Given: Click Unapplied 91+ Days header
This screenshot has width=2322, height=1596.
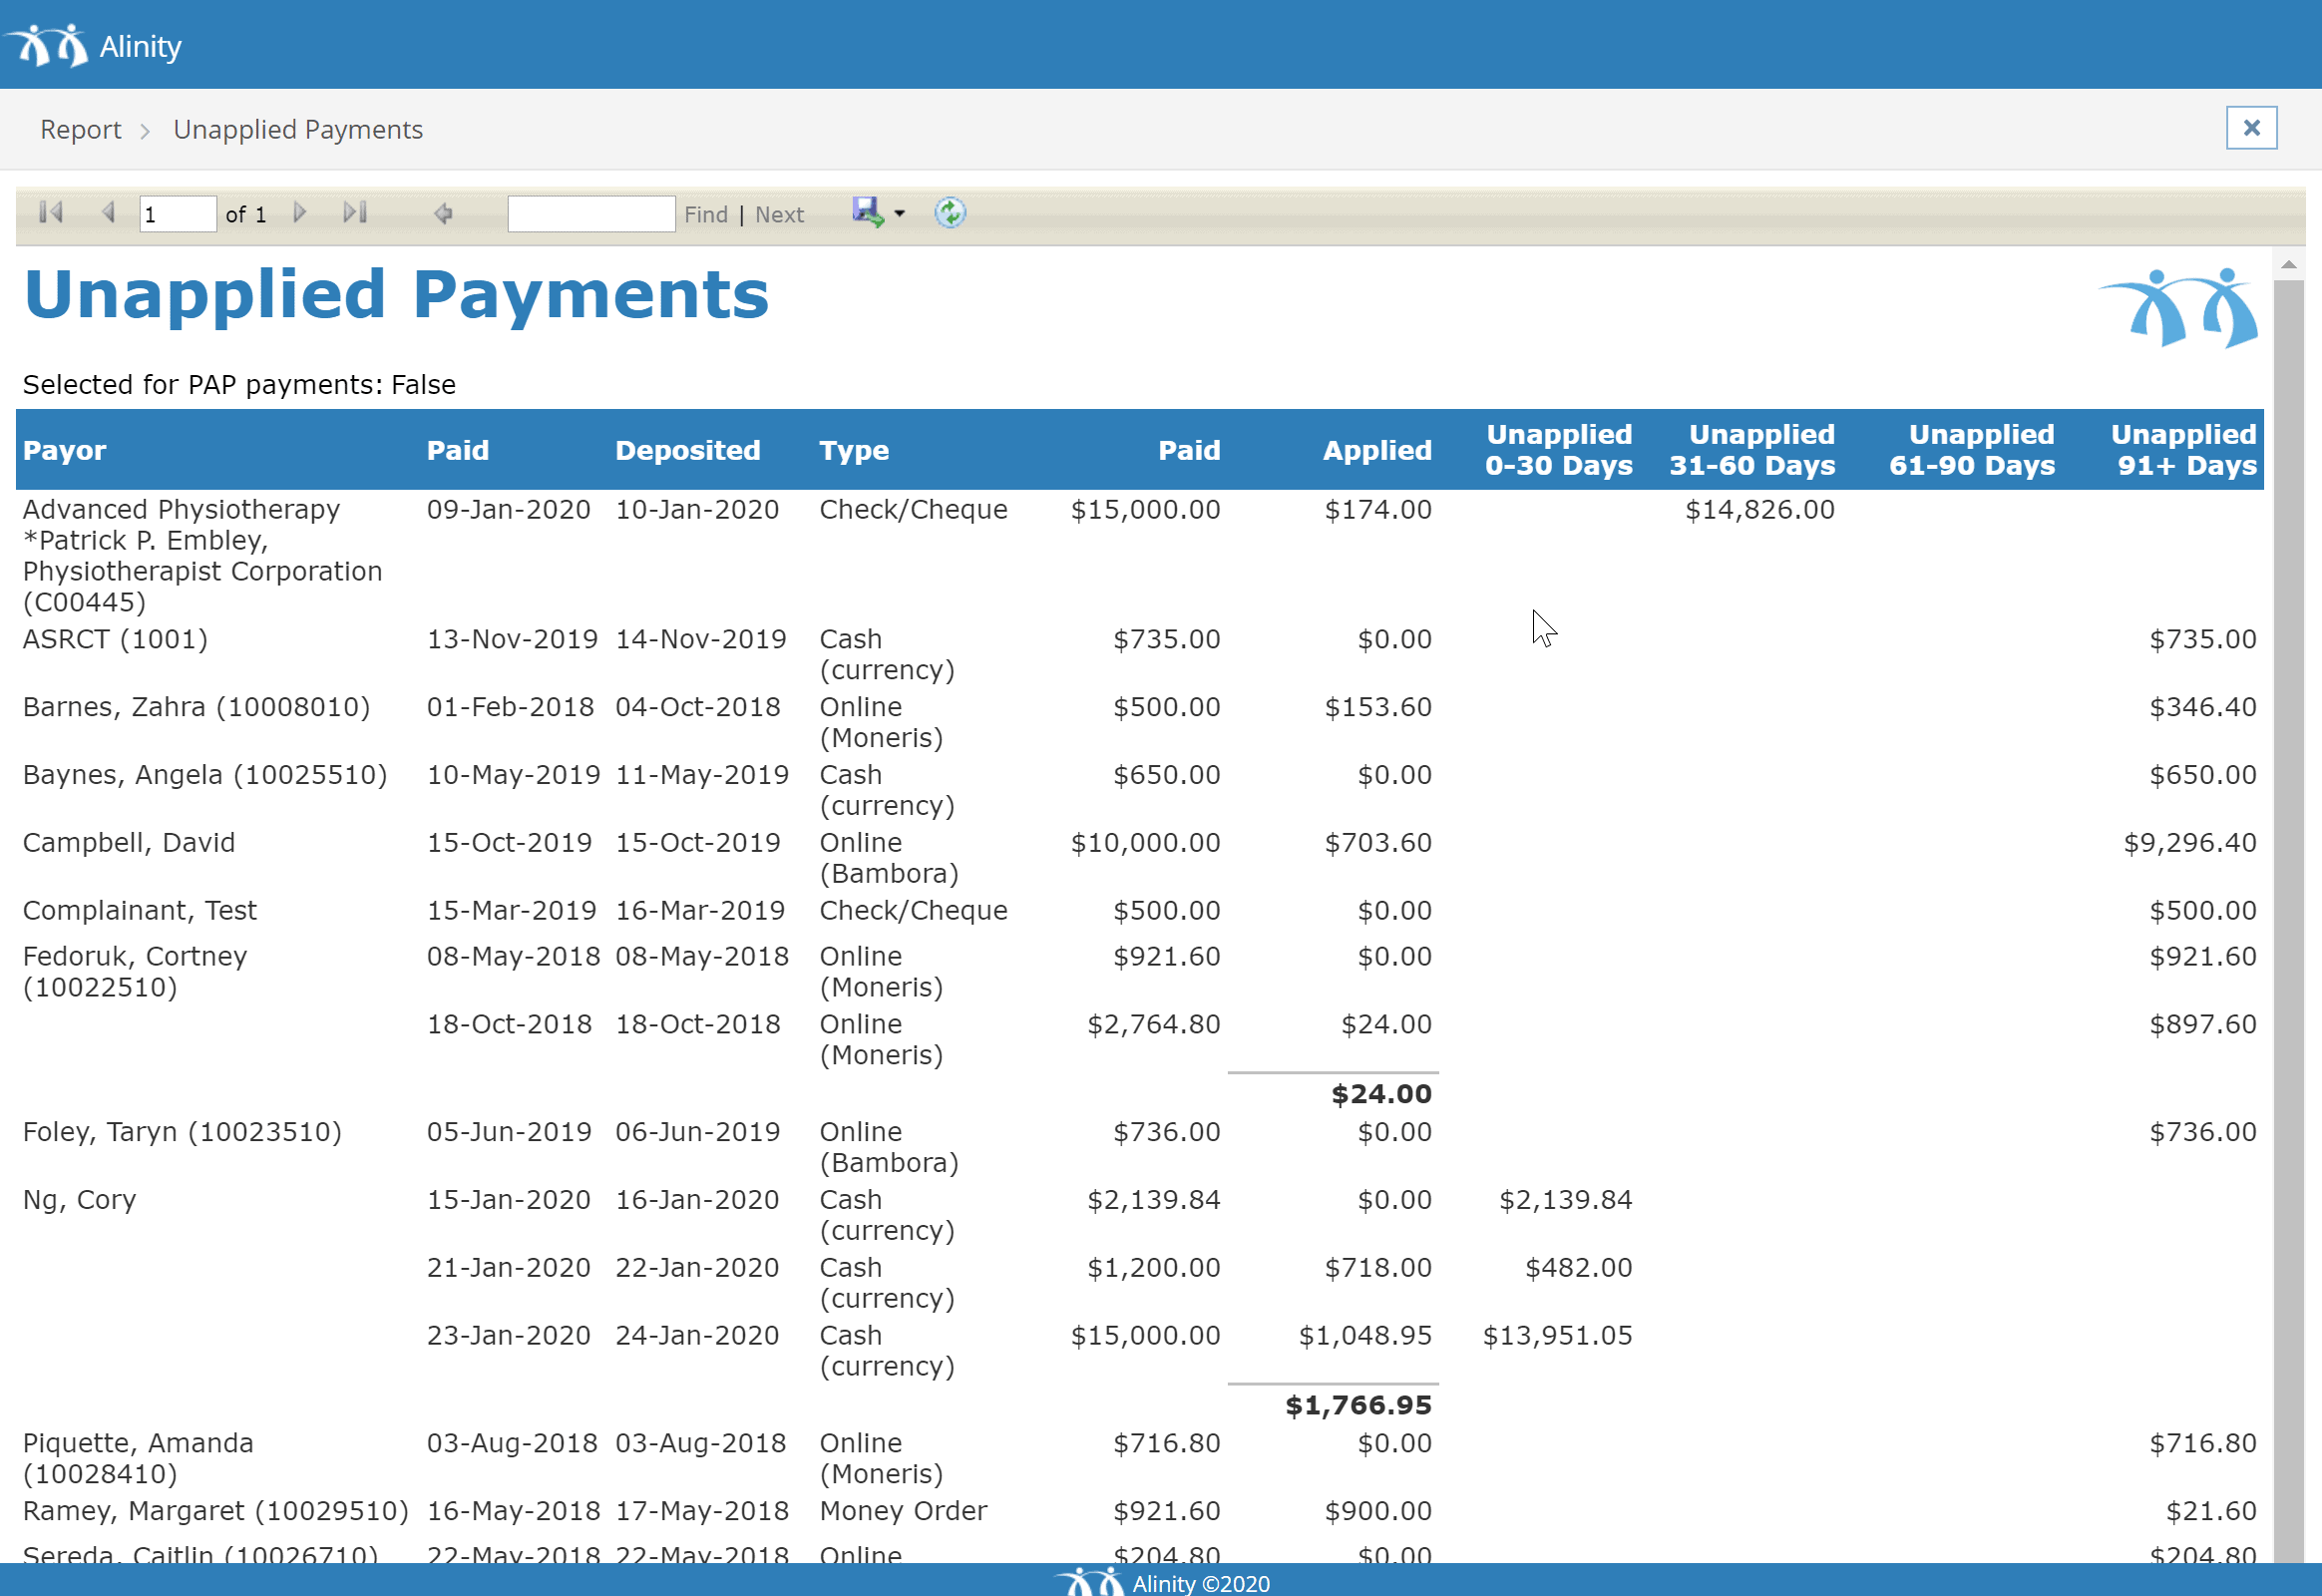Looking at the screenshot, I should tap(2184, 450).
